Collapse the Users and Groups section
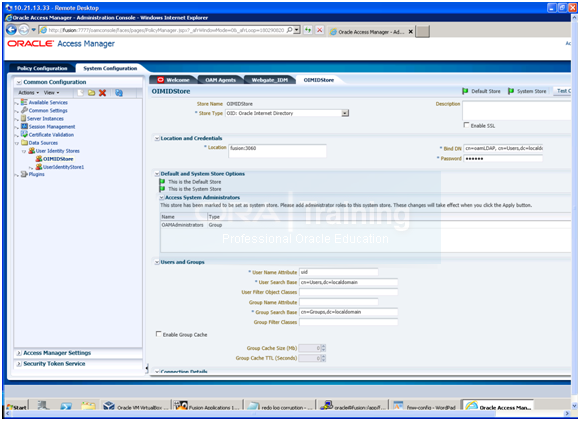The image size is (580, 421). pos(157,262)
